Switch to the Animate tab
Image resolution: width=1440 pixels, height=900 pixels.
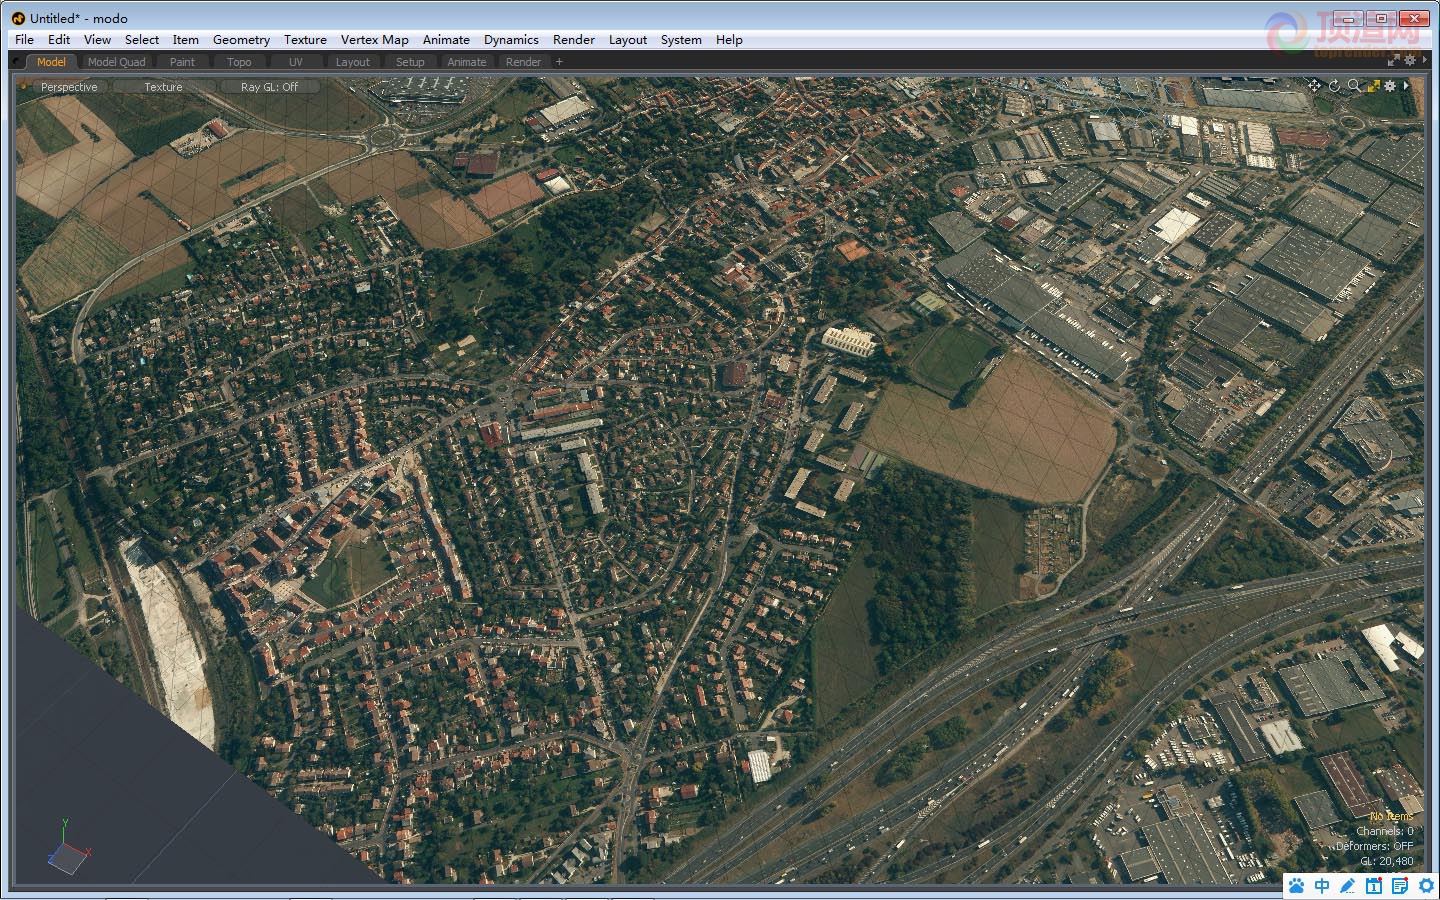tap(466, 62)
